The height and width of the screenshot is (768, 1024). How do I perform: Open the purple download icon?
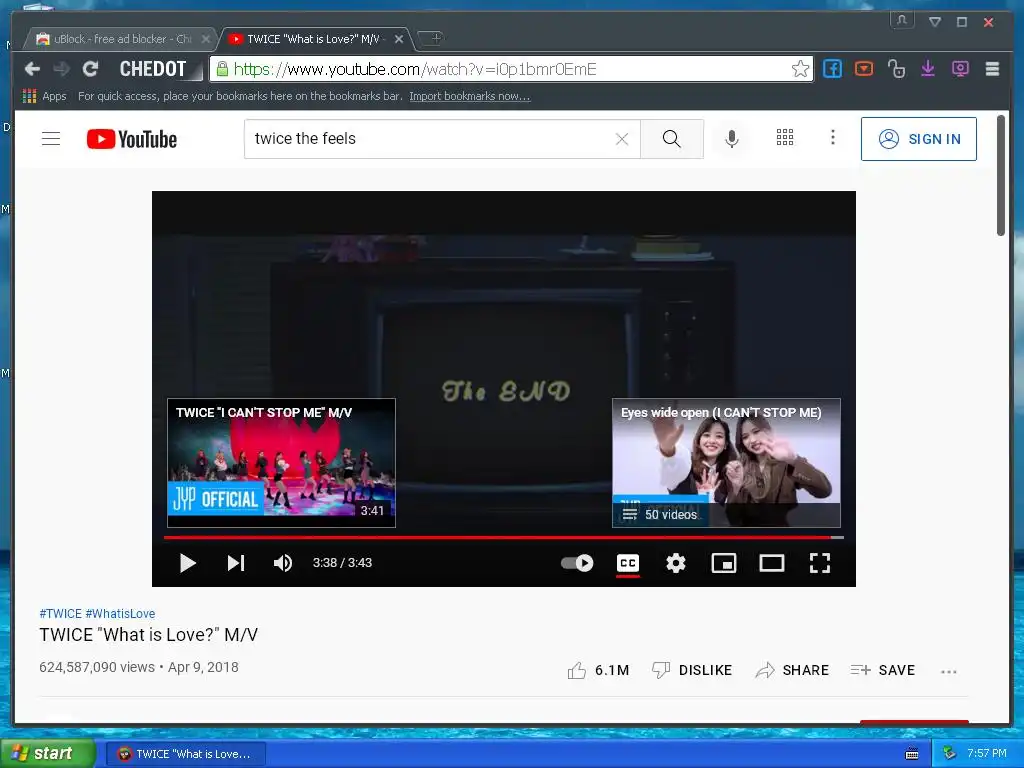[x=928, y=69]
